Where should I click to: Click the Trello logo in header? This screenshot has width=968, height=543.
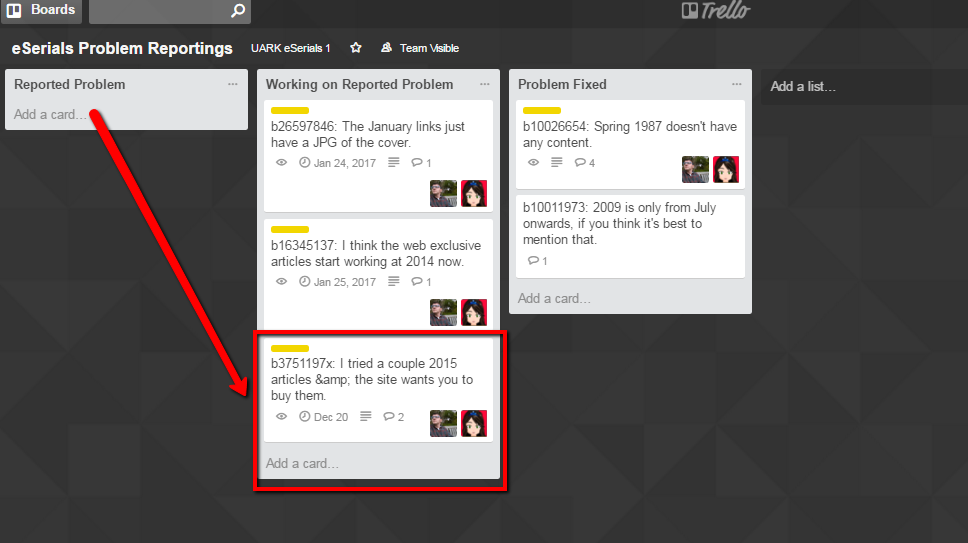click(x=716, y=10)
